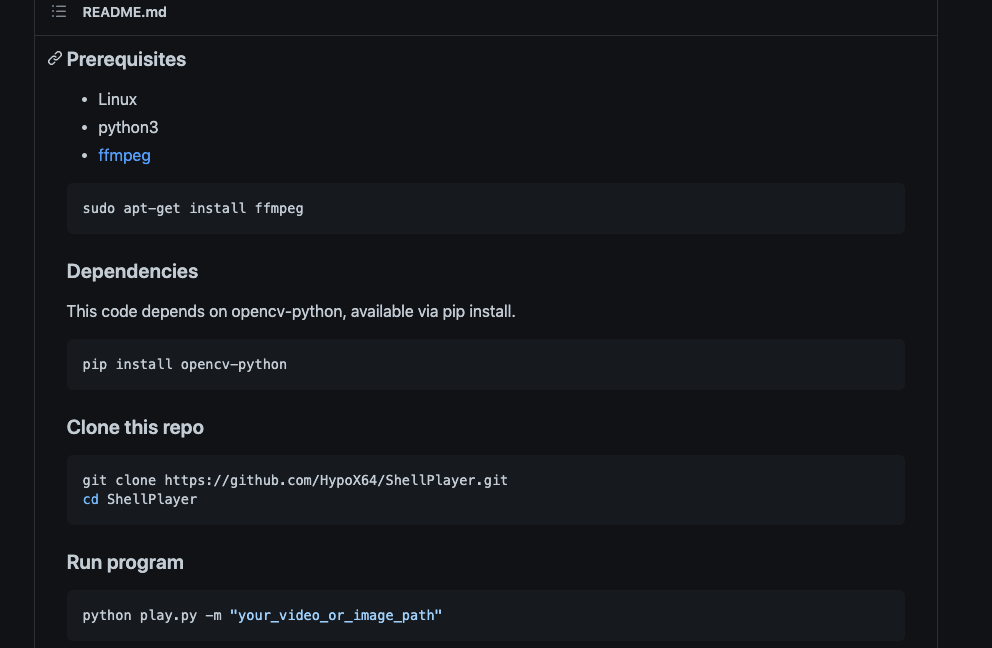992x648 pixels.
Task: Click the cd ShellPlayer command line
Action: pyautogui.click(x=140, y=499)
